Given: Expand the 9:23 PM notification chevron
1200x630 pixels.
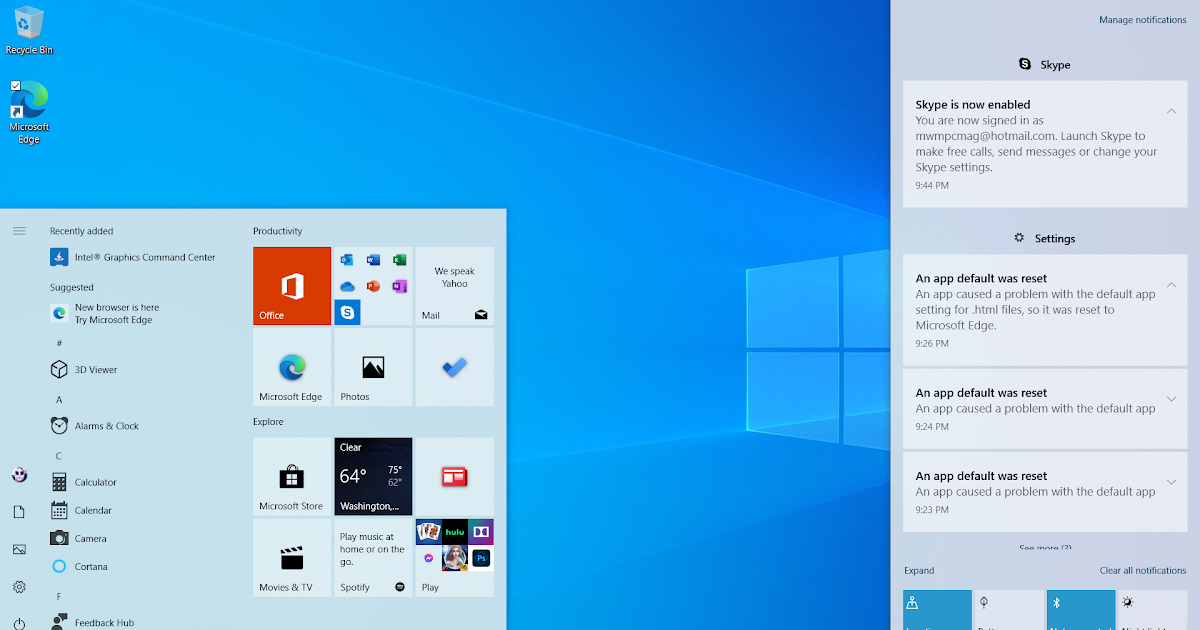Looking at the screenshot, I should (x=1171, y=482).
